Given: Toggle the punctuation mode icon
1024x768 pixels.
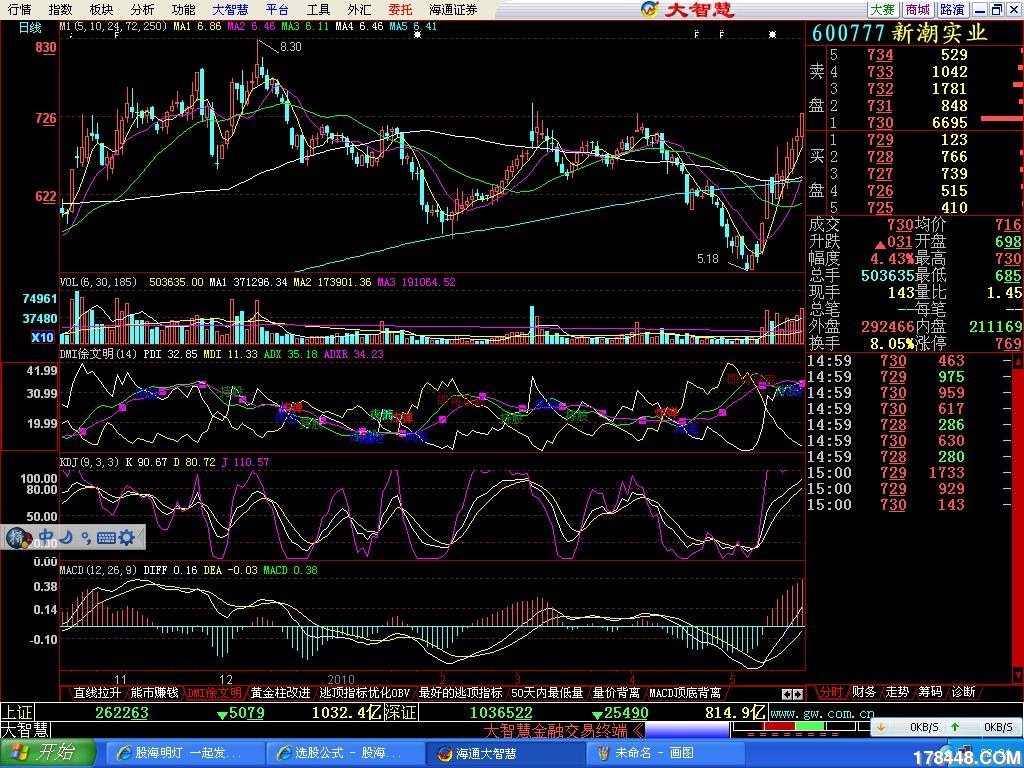Looking at the screenshot, I should click(x=86, y=537).
